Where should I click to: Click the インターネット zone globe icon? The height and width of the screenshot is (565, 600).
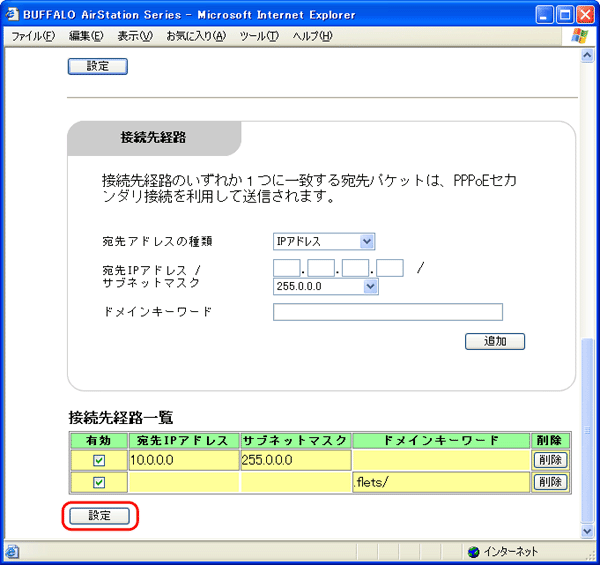pyautogui.click(x=473, y=552)
